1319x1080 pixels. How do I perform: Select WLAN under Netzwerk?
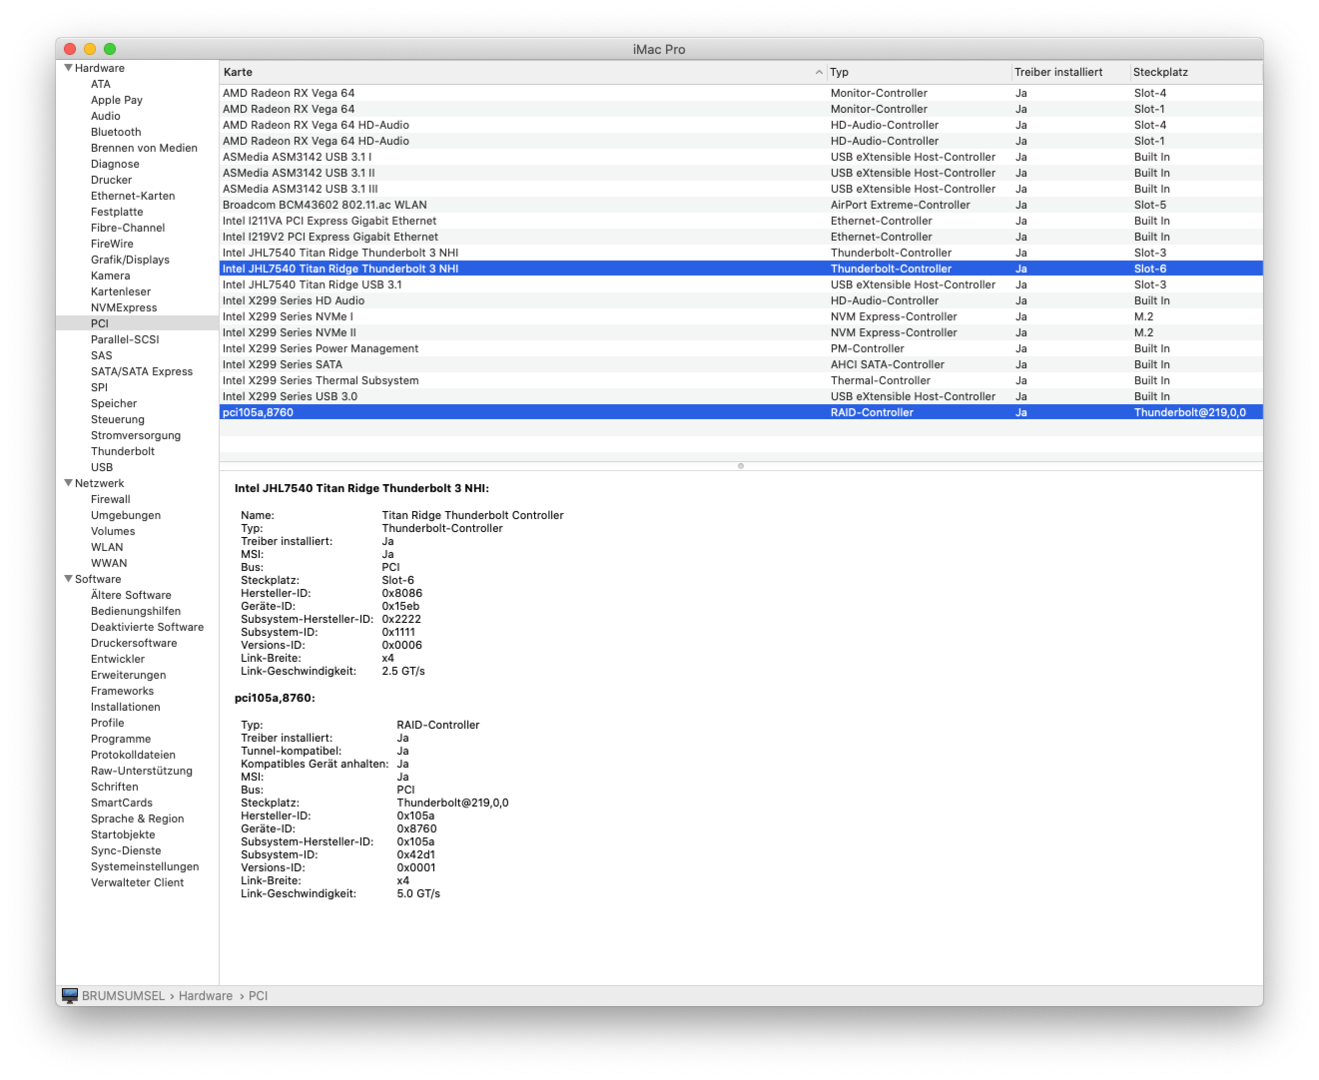pos(107,548)
